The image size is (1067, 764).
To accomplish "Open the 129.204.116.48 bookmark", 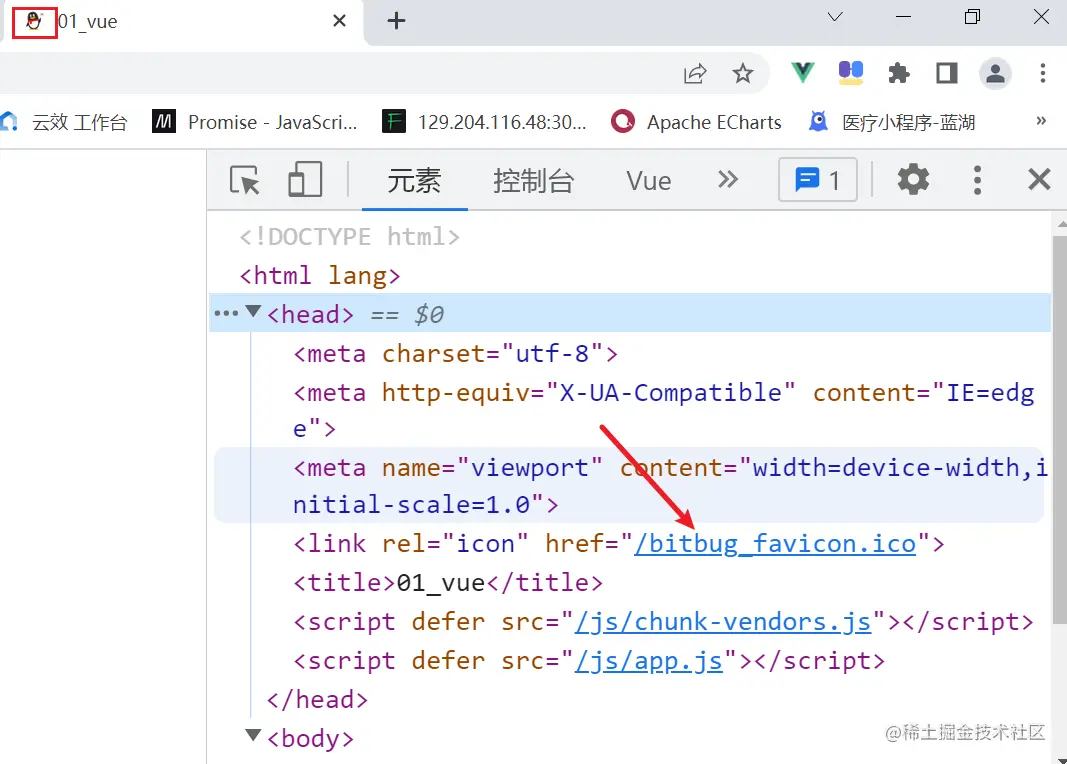I will pos(484,122).
